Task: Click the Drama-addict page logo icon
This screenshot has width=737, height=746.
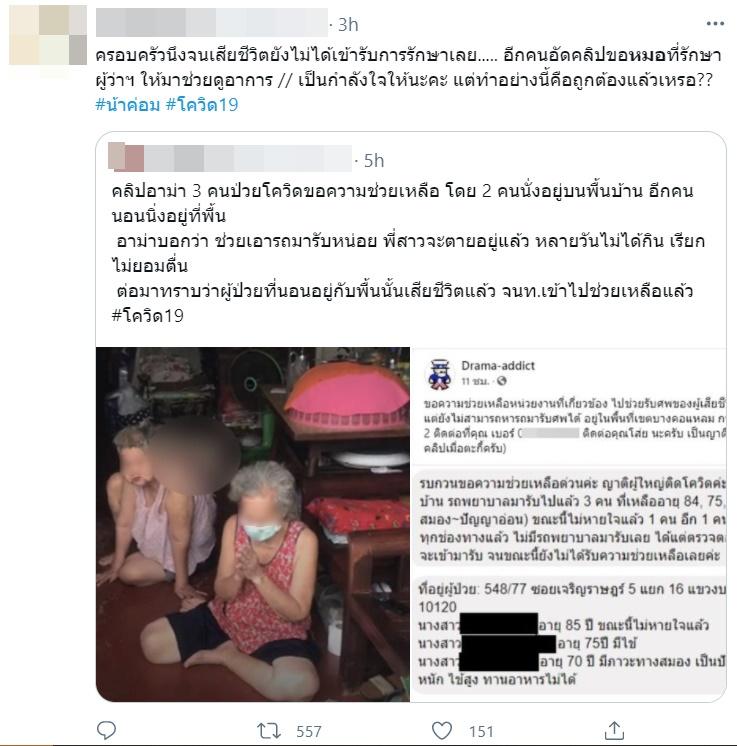Action: 439,374
